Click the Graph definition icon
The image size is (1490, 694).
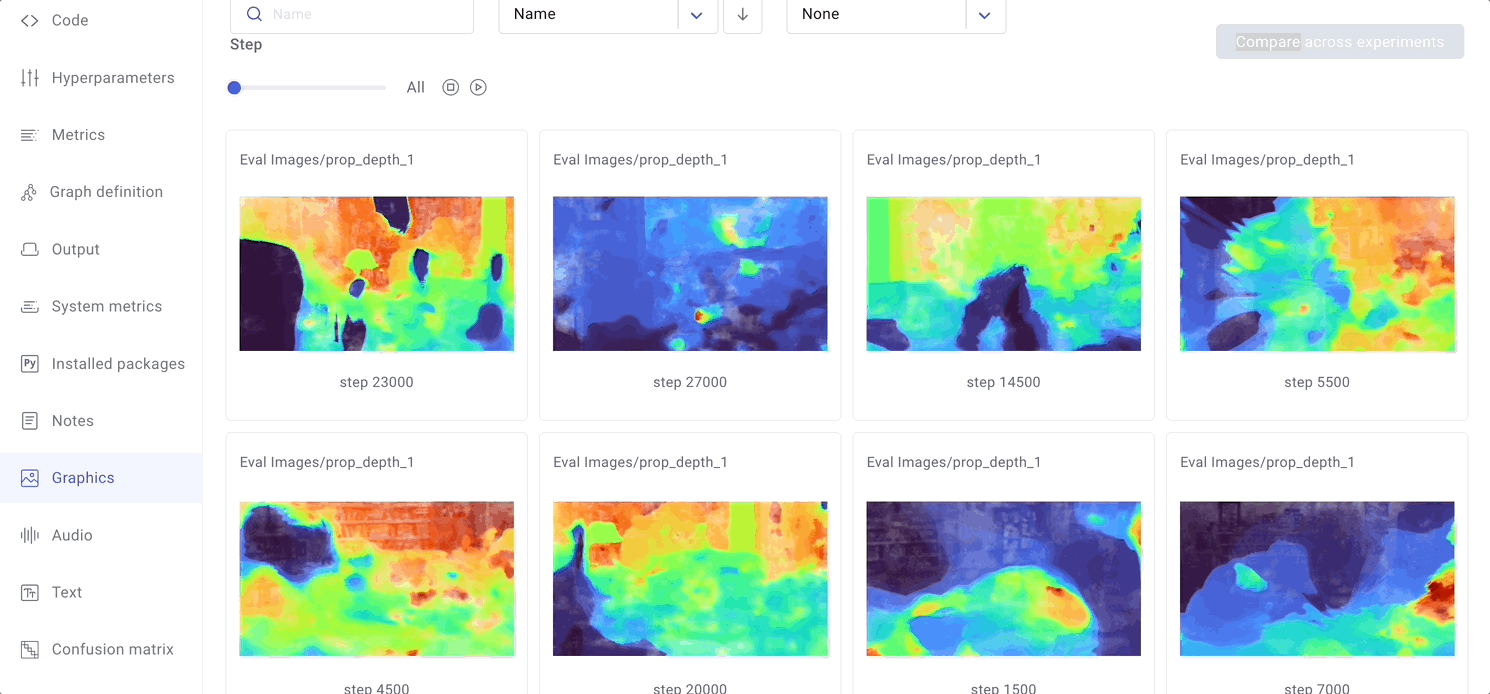coord(29,192)
